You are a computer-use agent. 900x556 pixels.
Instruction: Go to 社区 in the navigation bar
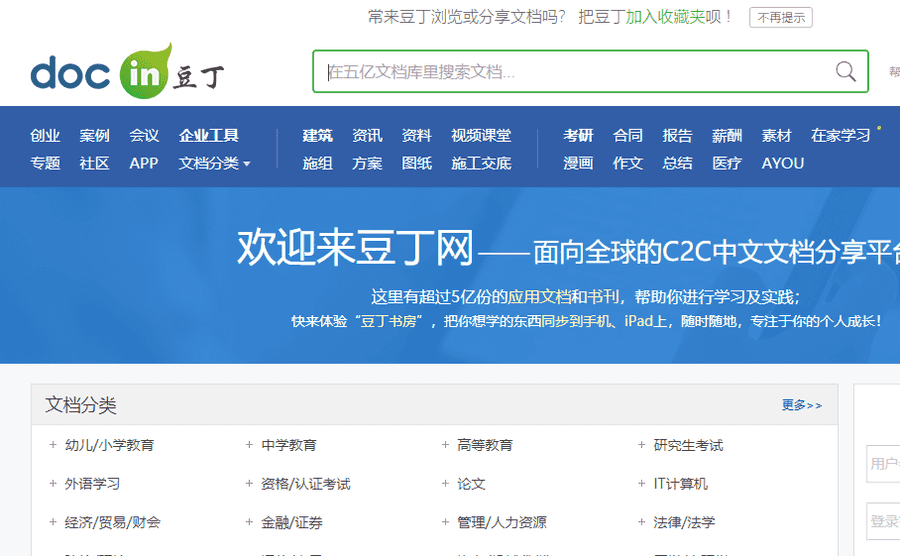(x=95, y=164)
